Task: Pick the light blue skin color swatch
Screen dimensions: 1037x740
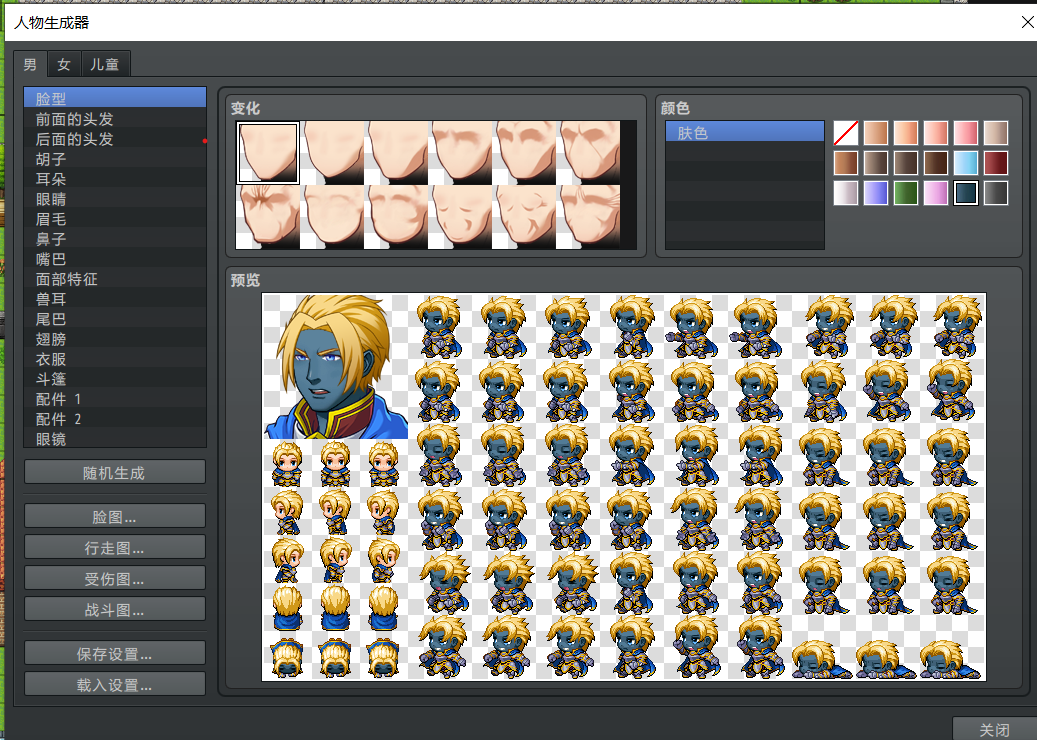Action: pyautogui.click(x=966, y=163)
